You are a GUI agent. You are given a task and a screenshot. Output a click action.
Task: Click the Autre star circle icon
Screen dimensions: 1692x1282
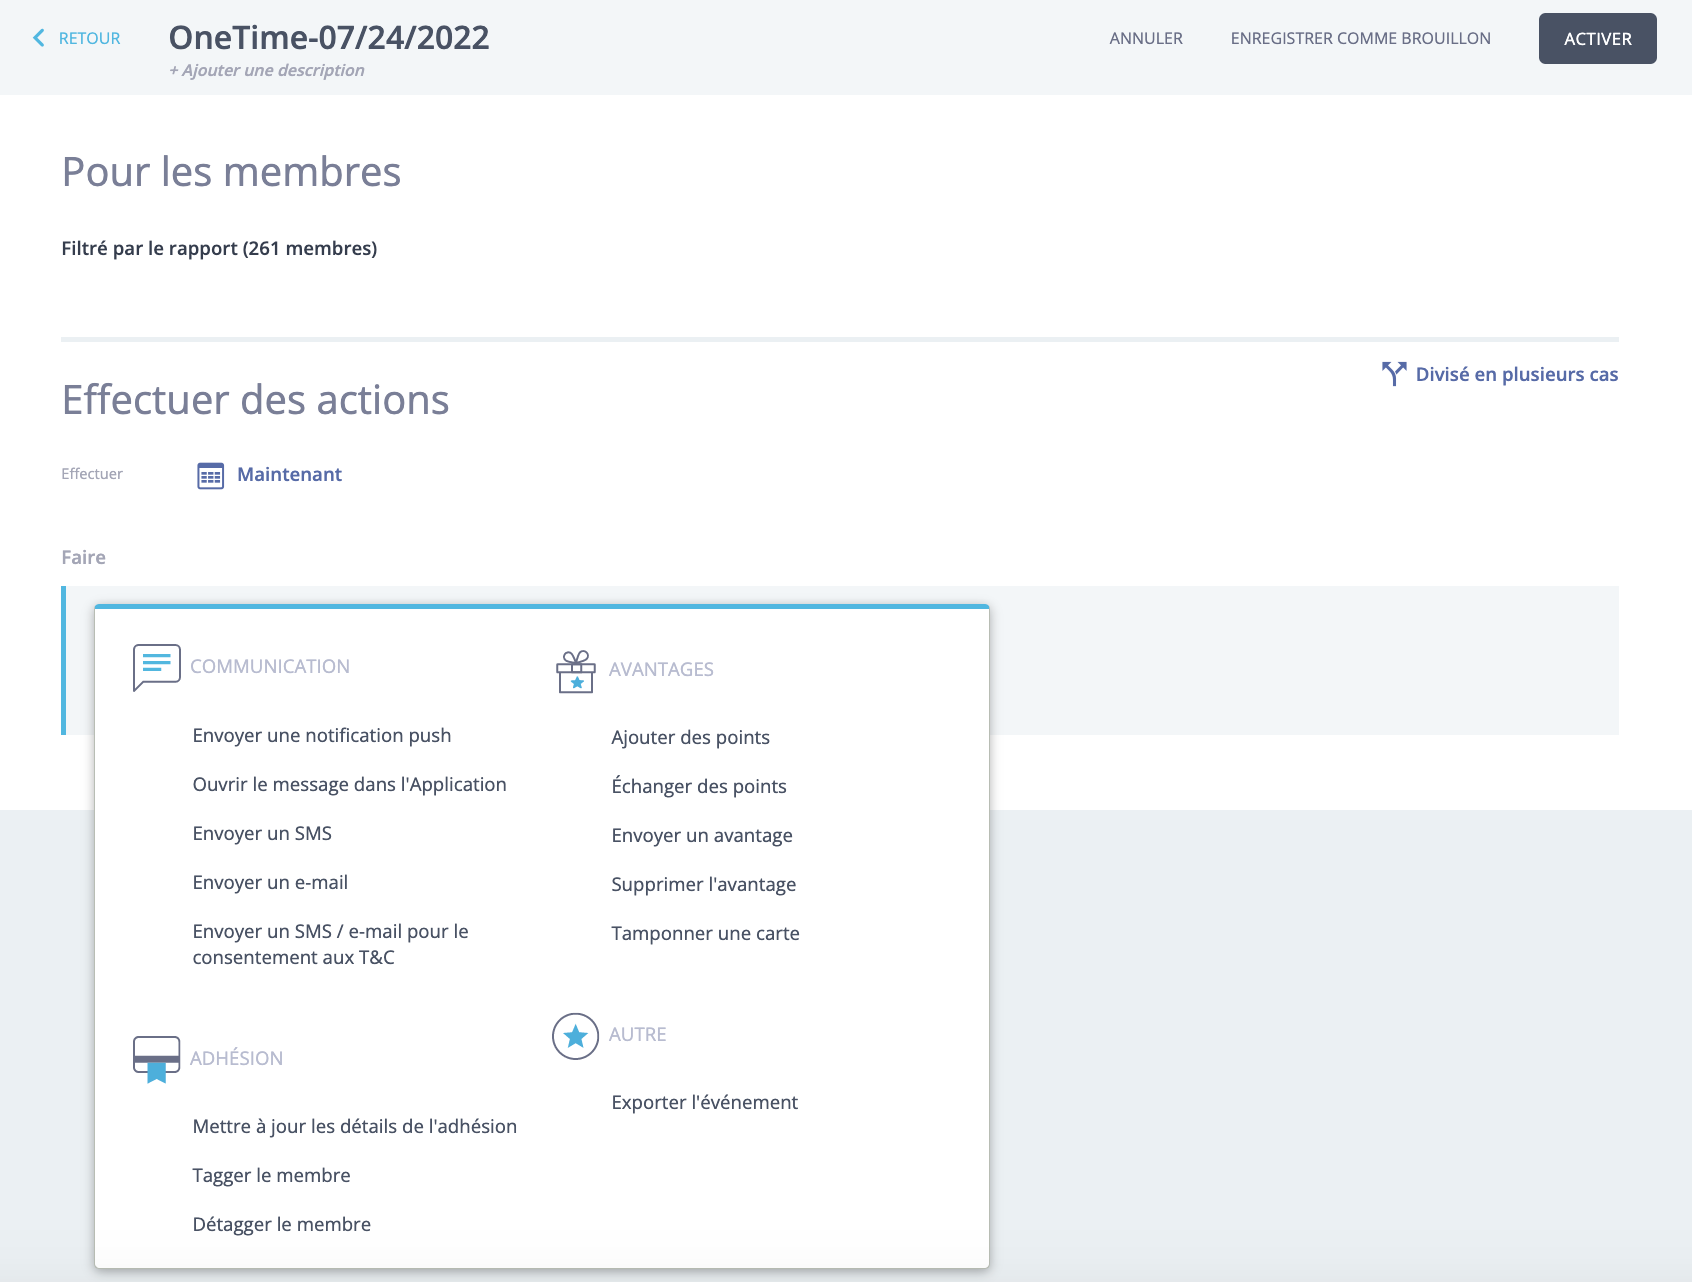point(576,1036)
